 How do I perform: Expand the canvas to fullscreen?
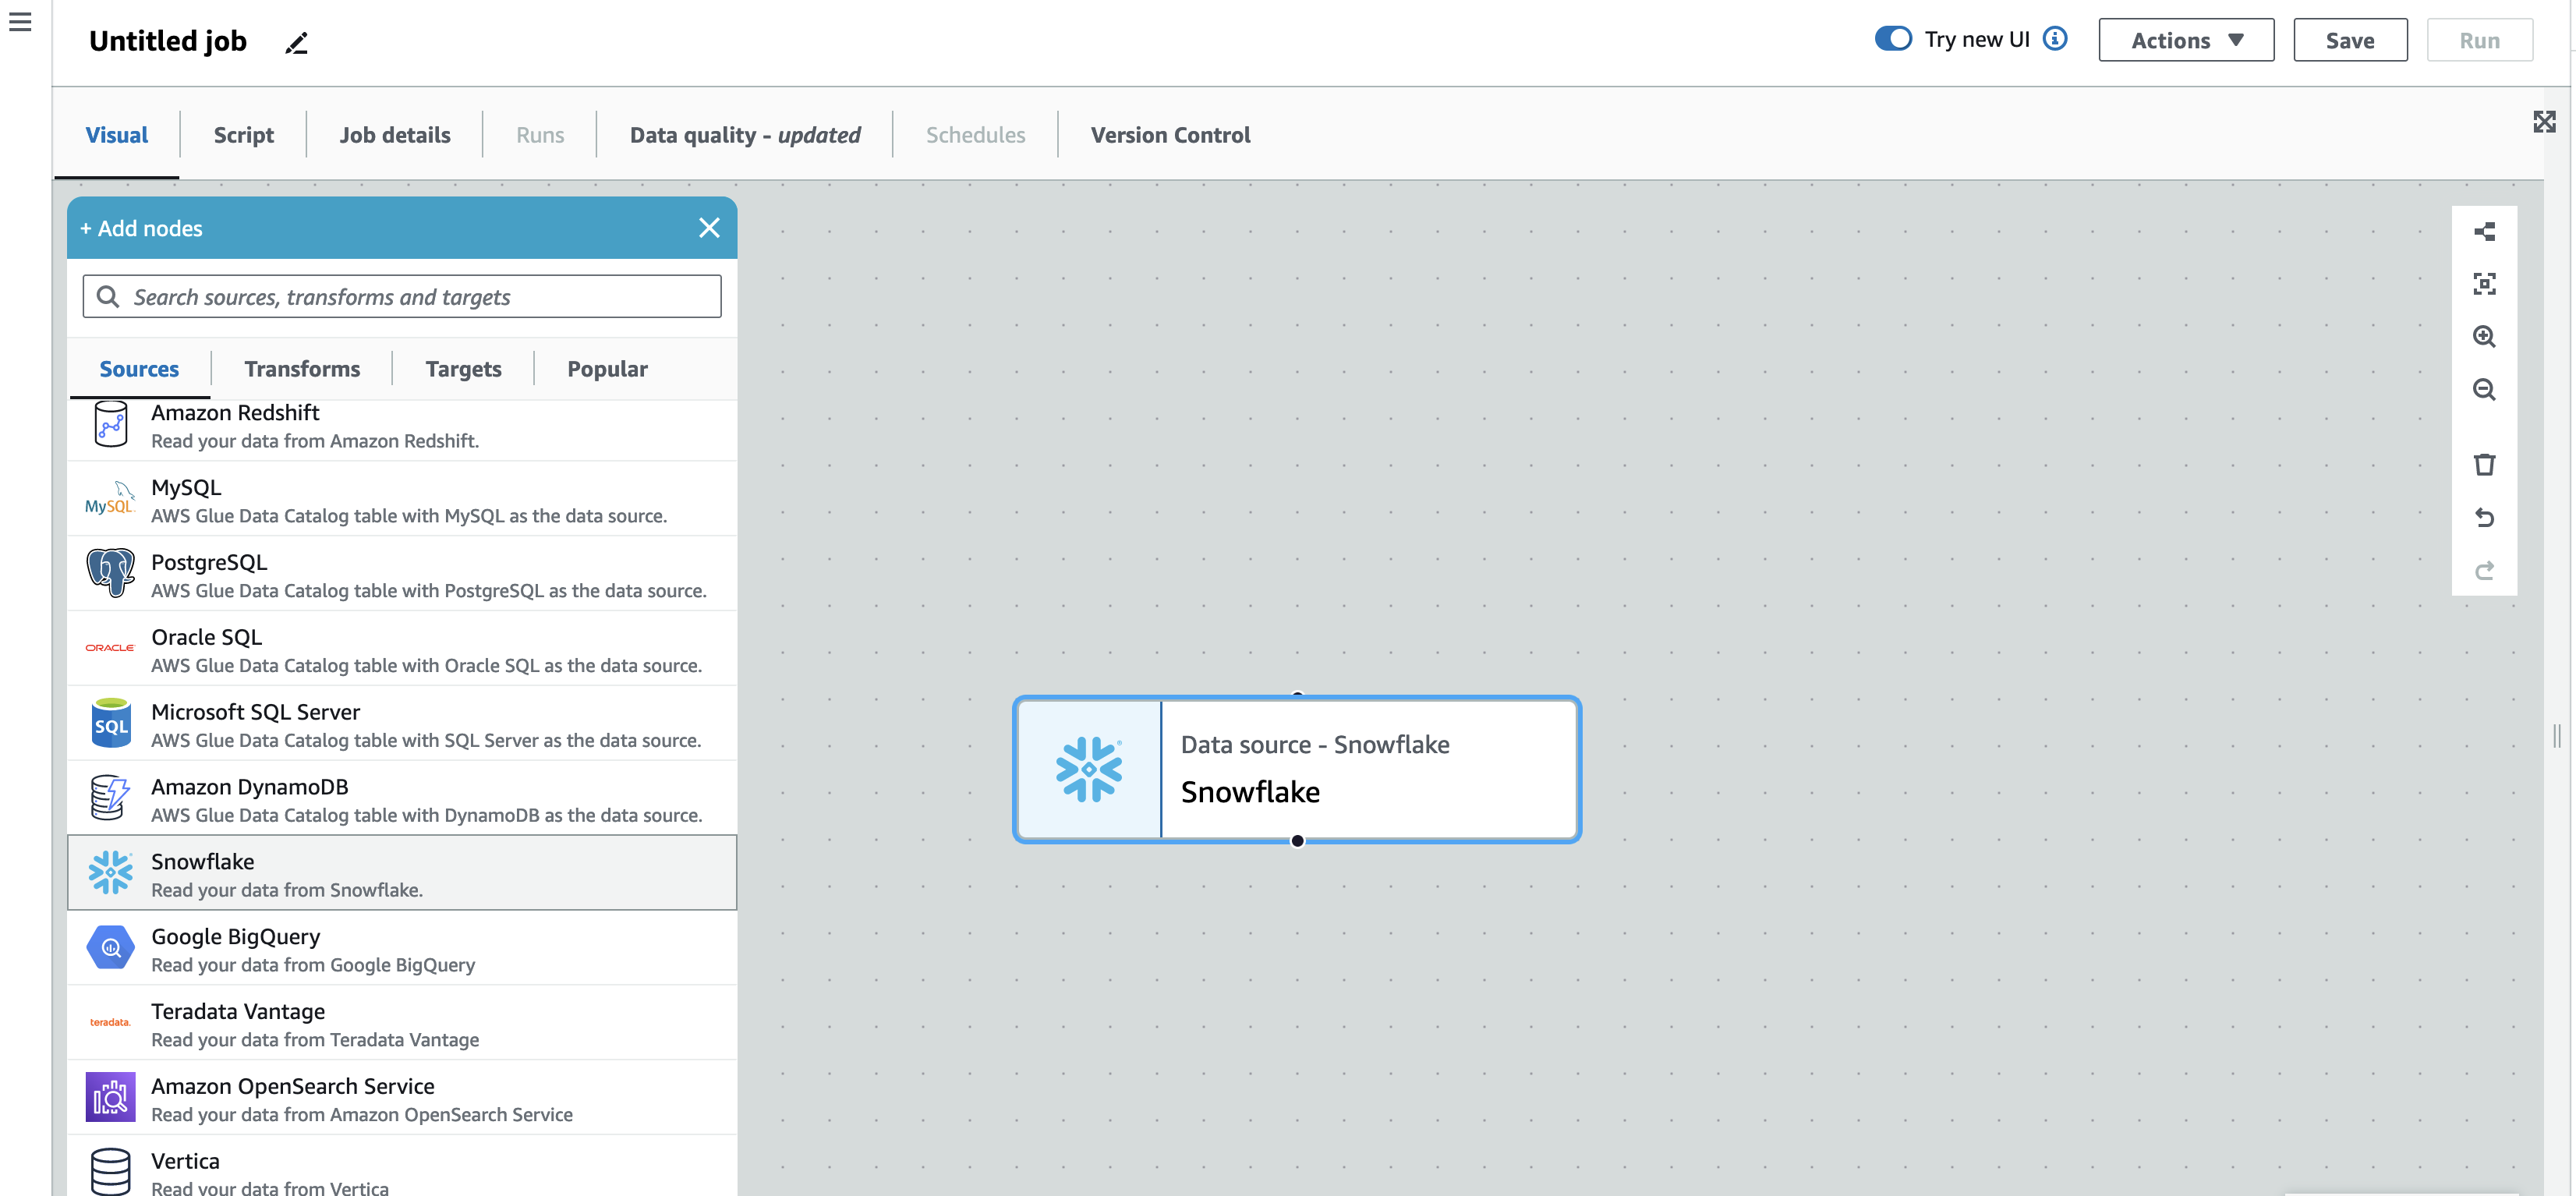pyautogui.click(x=2545, y=121)
